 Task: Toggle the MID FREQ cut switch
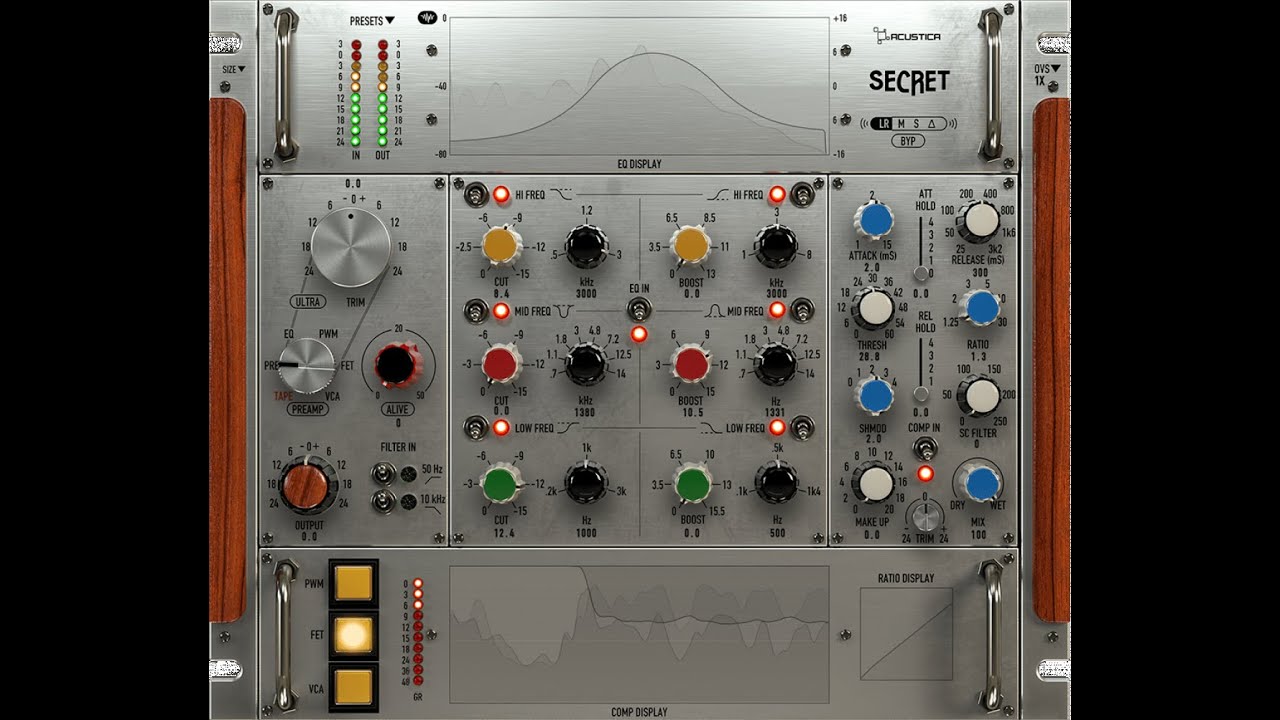[476, 312]
